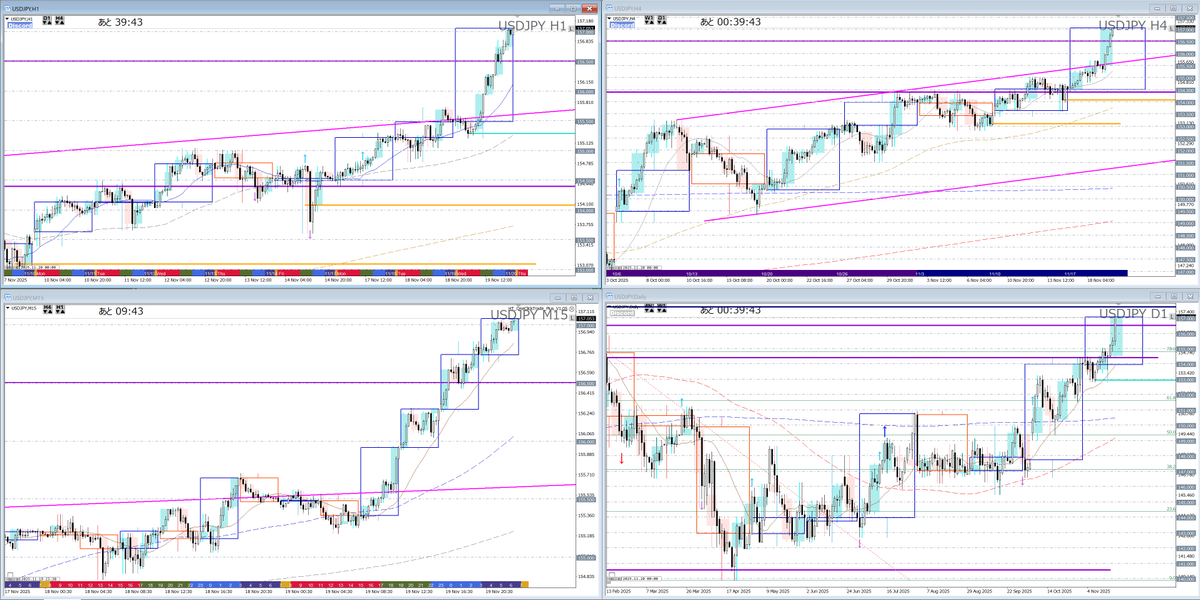Expand the USDJPY,H4 arrow in H4 chart
Screen dimensions: 1200x600
tap(611, 19)
